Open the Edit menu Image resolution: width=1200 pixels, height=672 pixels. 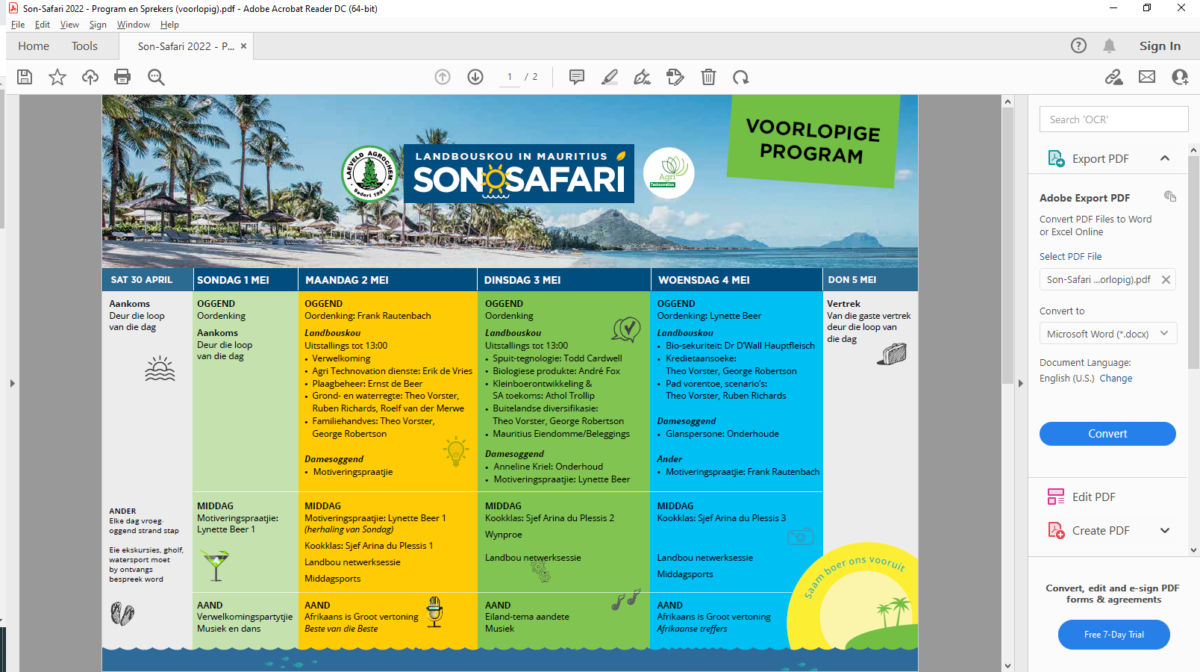point(43,25)
